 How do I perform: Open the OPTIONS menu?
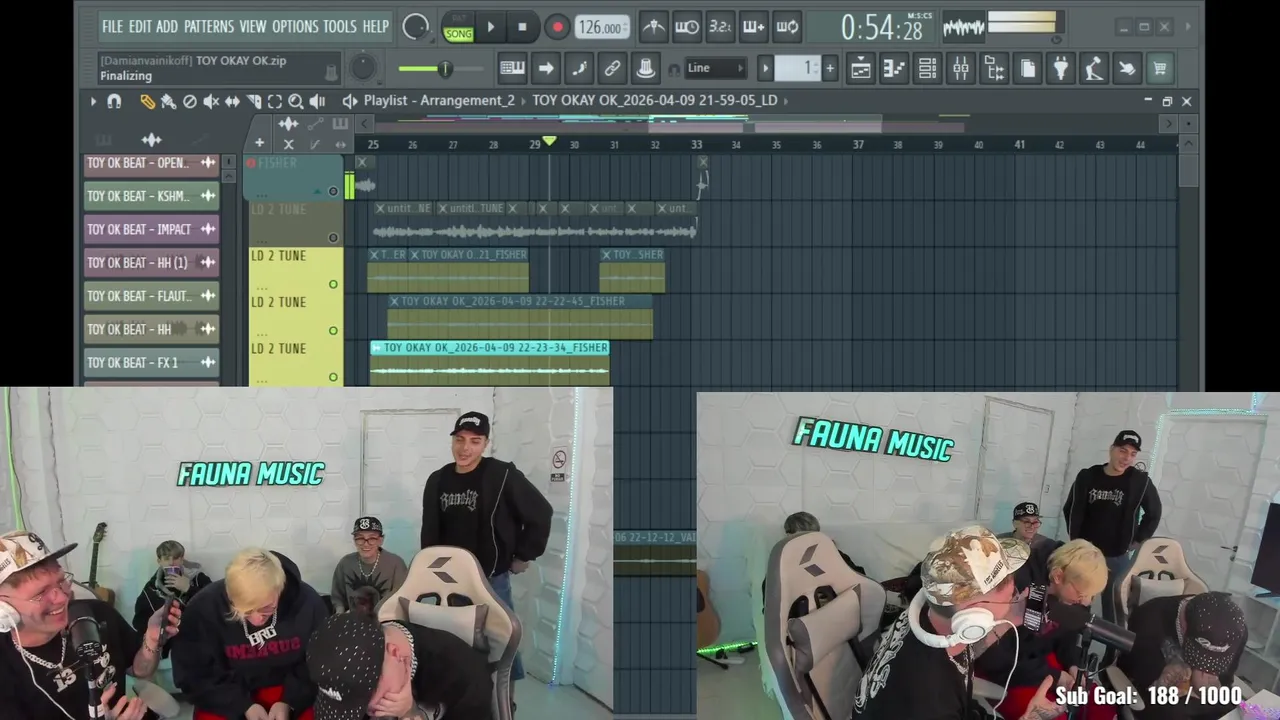295,27
